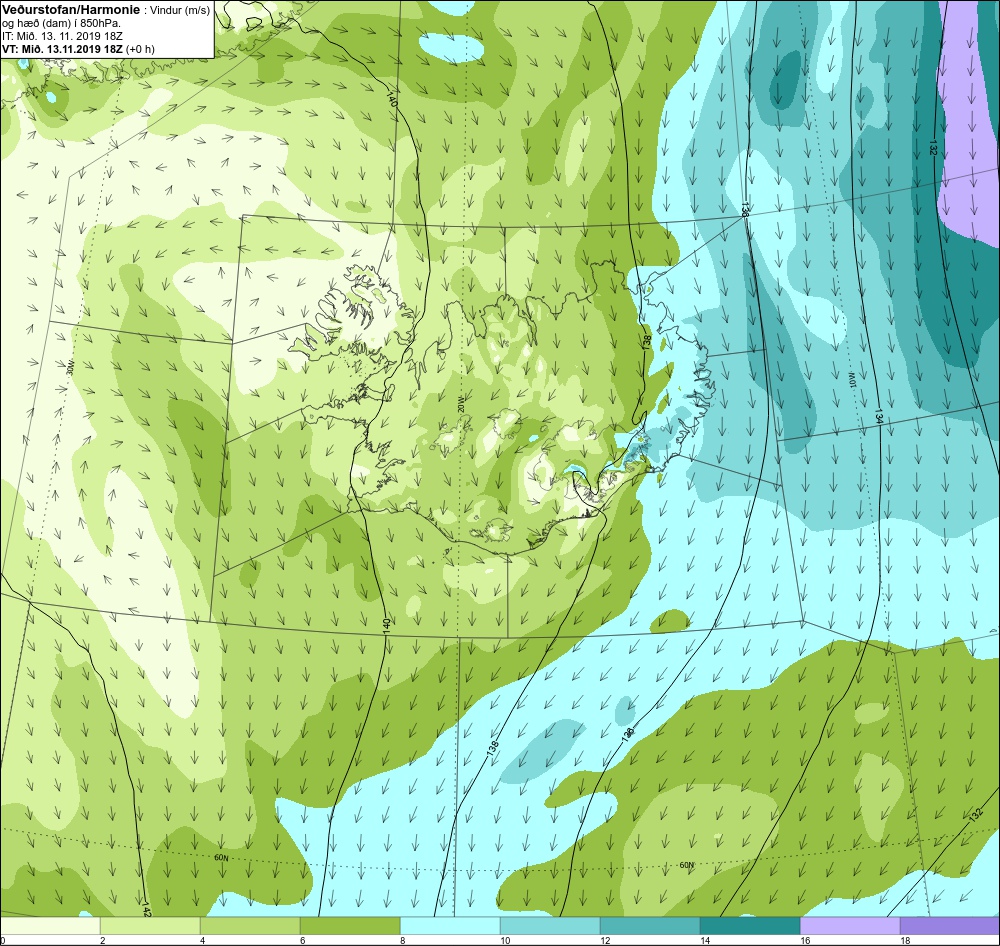Image resolution: width=1000 pixels, height=946 pixels.
Task: Click the "142" height contour label
Action: (x=147, y=909)
